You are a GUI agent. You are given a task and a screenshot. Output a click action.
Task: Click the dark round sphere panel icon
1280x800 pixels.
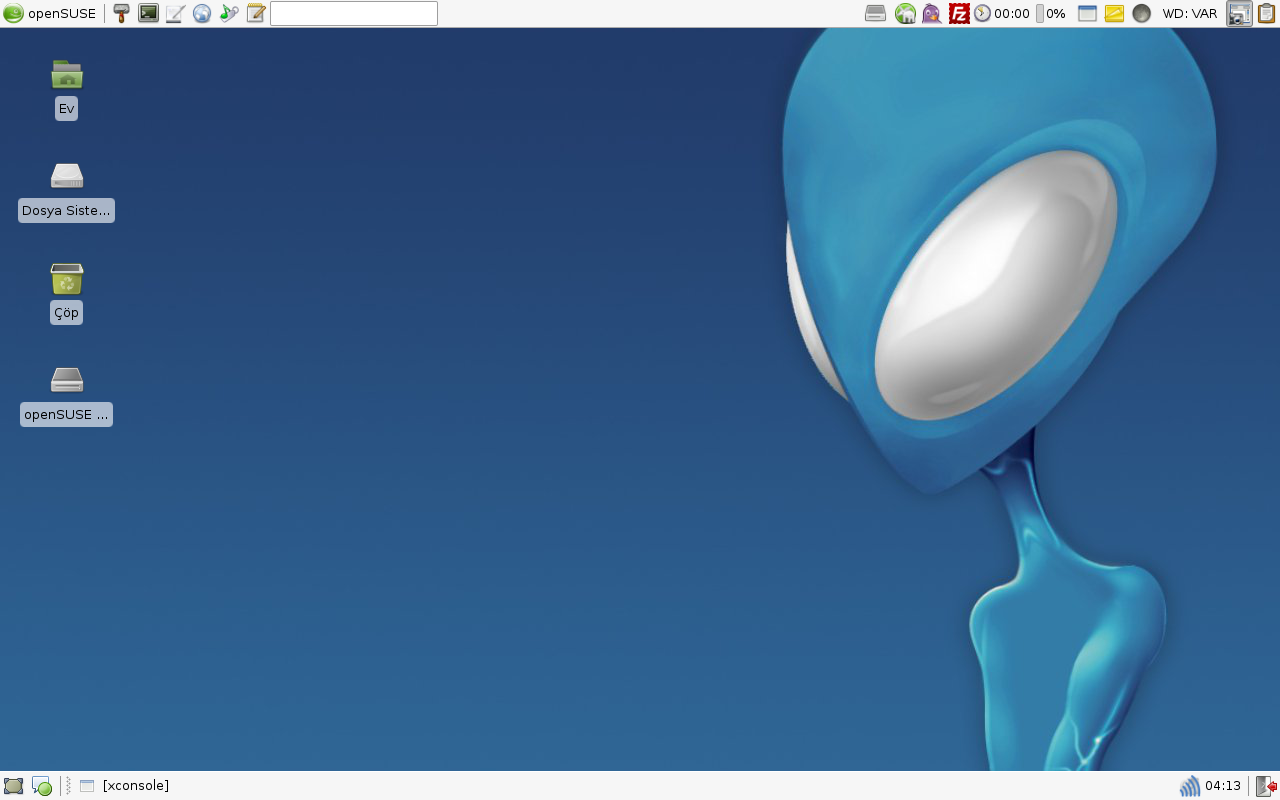1141,14
